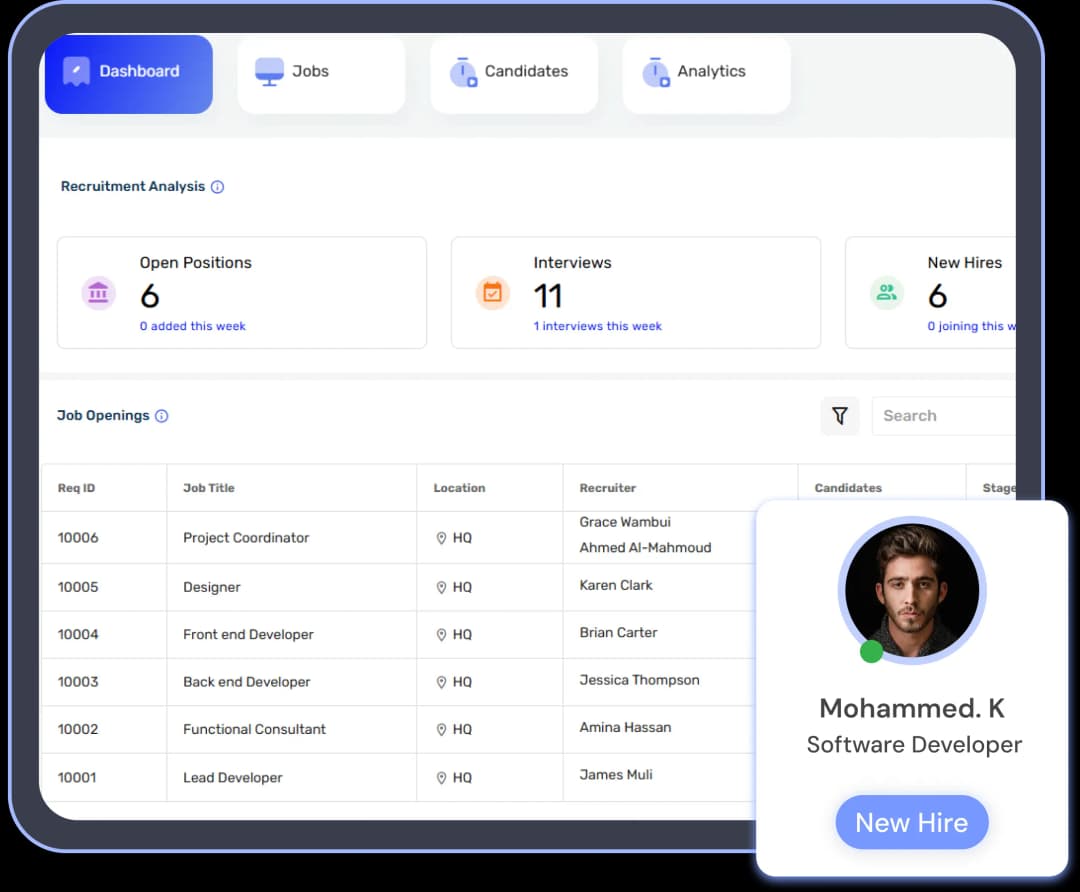Click the Analytics briefcase icon

656,70
